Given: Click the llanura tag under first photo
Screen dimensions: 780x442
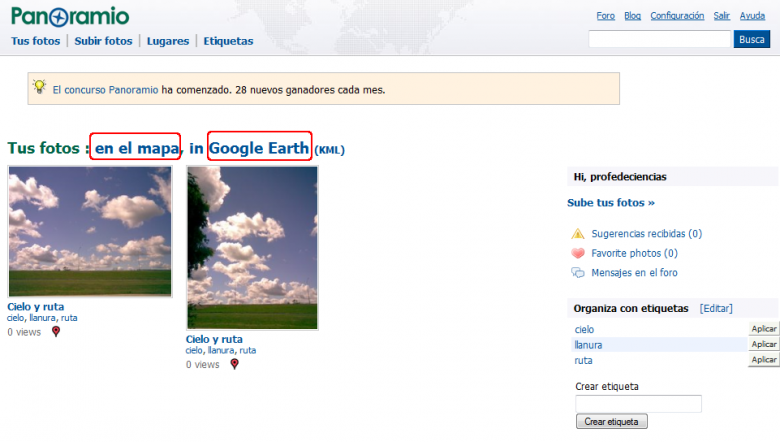Looking at the screenshot, I should click(42, 318).
